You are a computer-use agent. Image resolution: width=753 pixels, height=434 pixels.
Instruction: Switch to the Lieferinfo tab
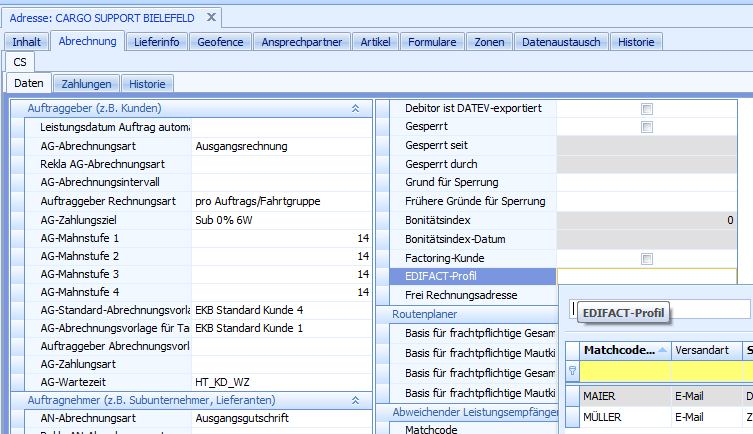pyautogui.click(x=156, y=42)
